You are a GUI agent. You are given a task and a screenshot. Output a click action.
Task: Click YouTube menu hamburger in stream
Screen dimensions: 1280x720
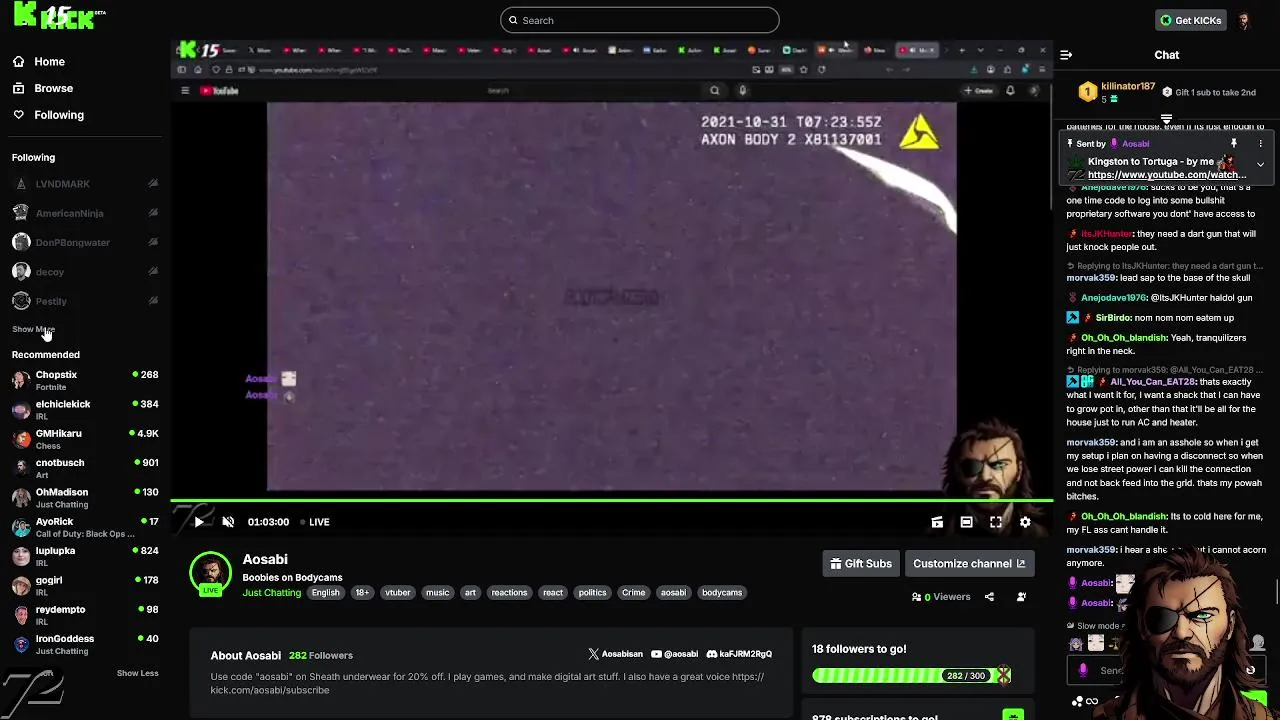click(x=185, y=91)
